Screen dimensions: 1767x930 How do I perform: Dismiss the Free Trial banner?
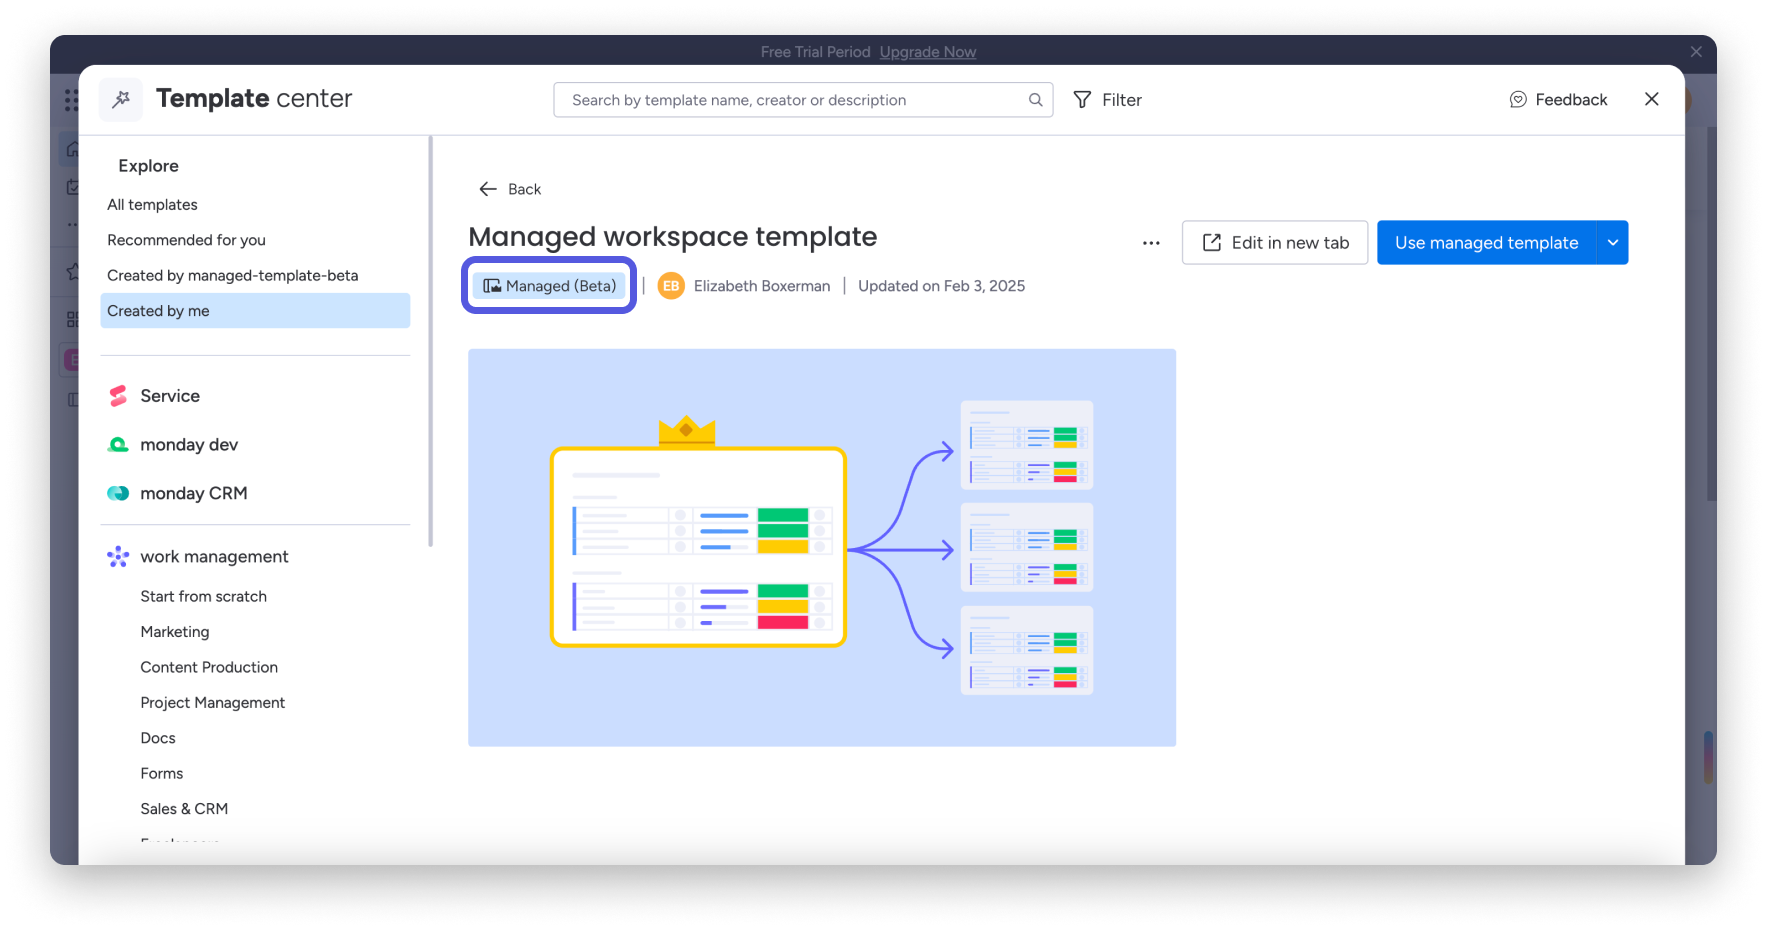[1696, 52]
